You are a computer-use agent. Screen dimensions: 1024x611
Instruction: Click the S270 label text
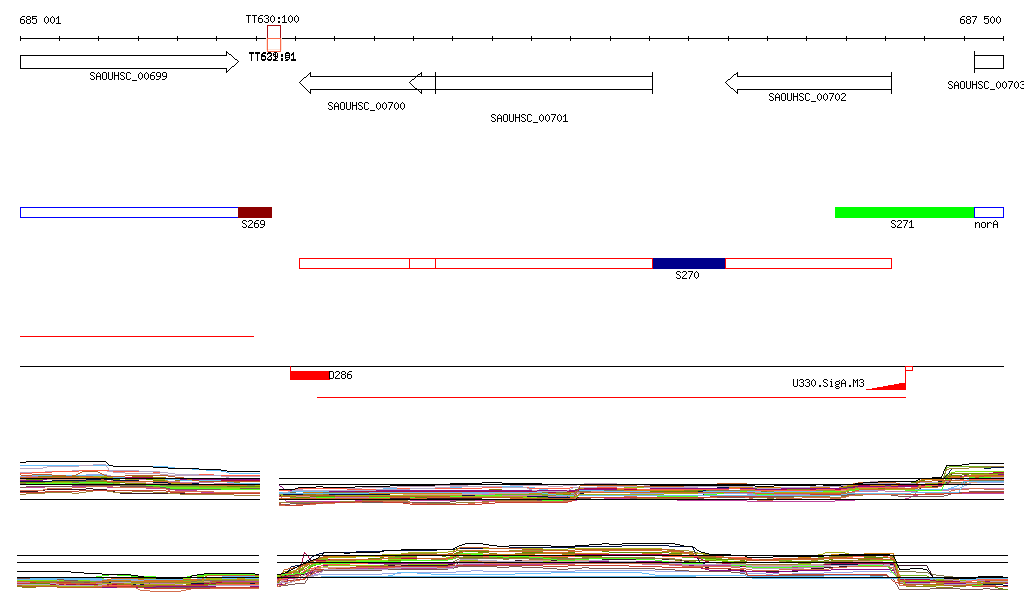pyautogui.click(x=687, y=275)
